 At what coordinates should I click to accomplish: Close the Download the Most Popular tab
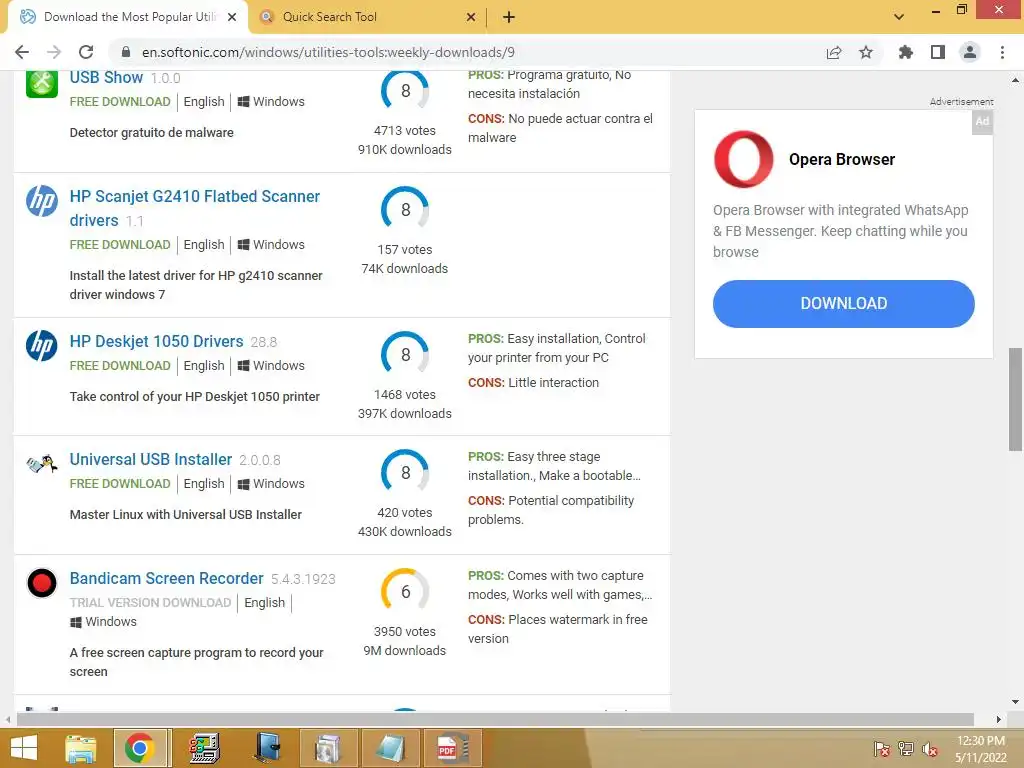coord(232,17)
